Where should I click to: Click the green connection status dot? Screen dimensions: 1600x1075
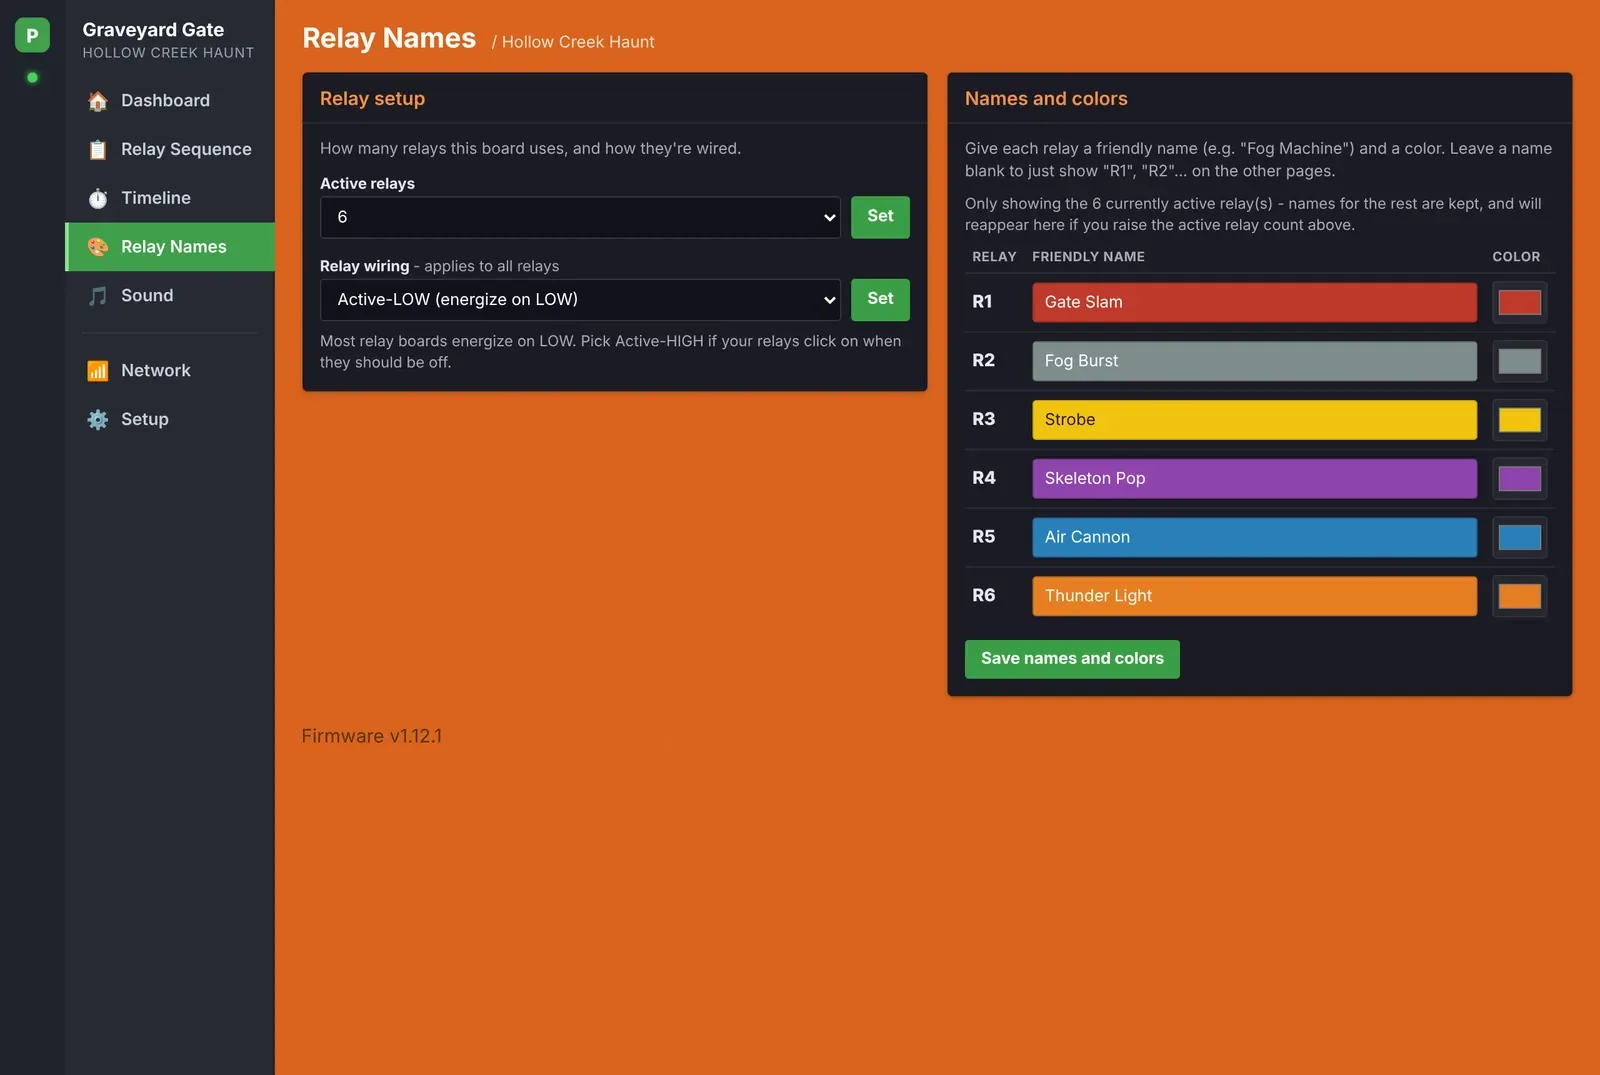click(x=32, y=77)
